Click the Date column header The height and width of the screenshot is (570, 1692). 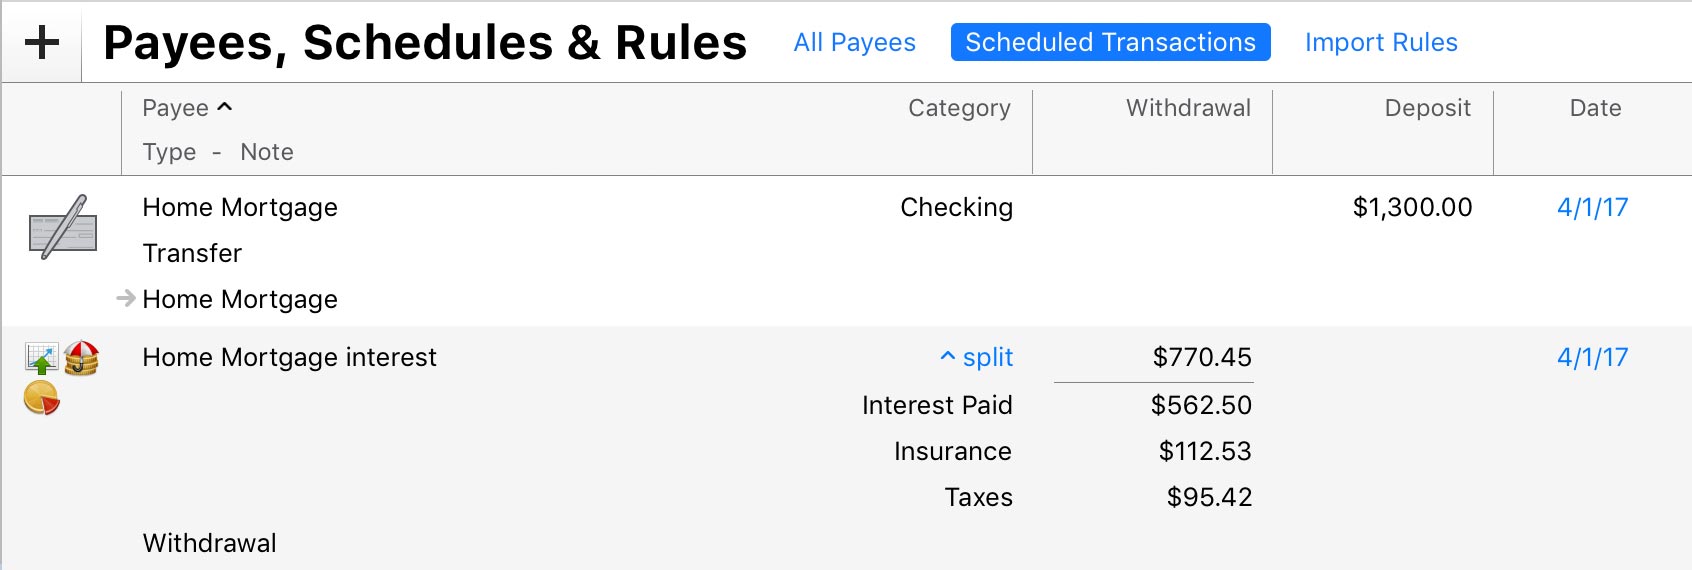1595,108
